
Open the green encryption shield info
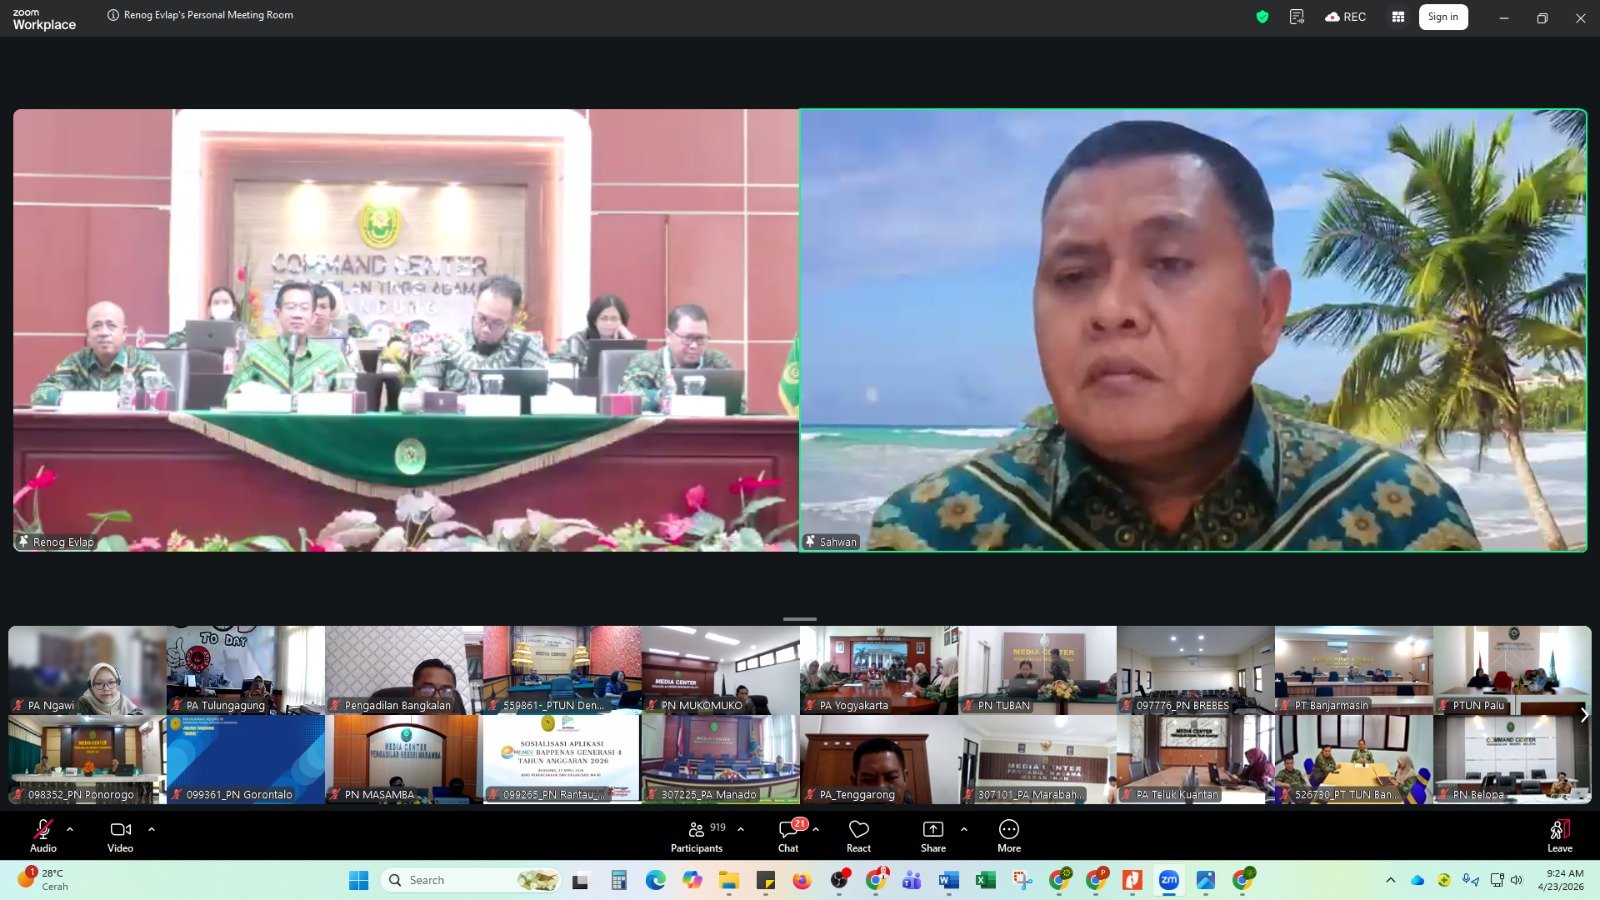[1262, 17]
